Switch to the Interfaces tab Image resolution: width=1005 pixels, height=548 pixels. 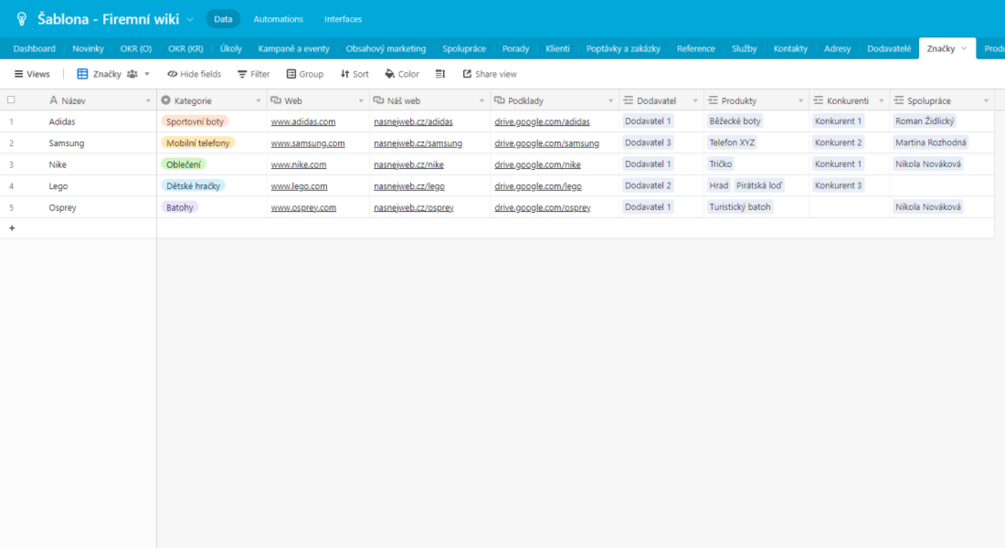pyautogui.click(x=343, y=19)
